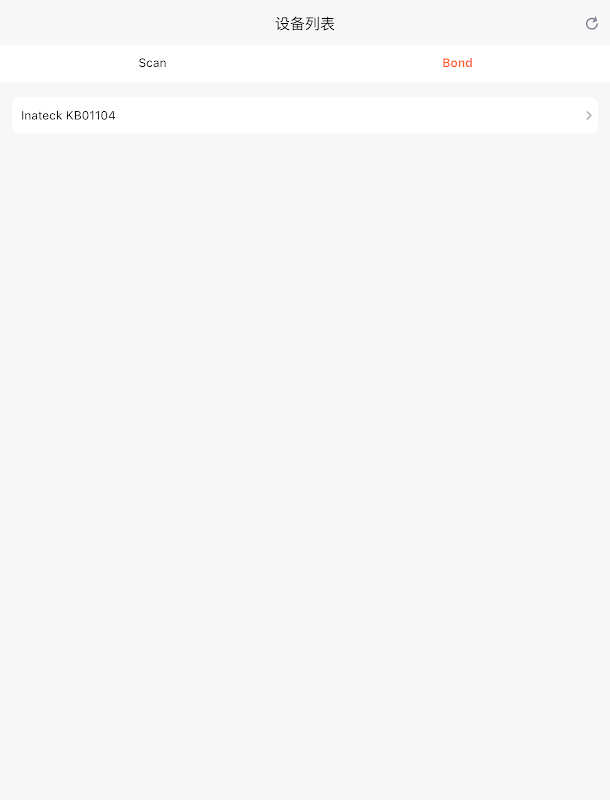Screen dimensions: 610x800
Task: Reload the list using the top-right icon
Action: pos(591,23)
